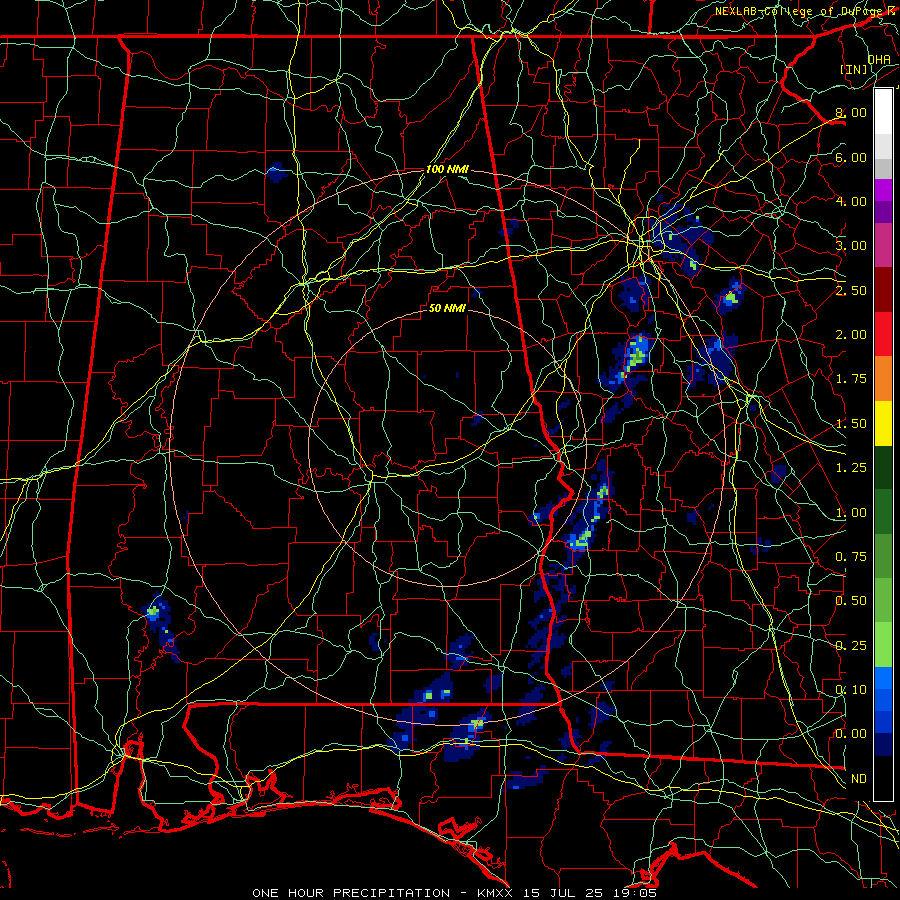Image resolution: width=900 pixels, height=900 pixels.
Task: Click the white swatch at legend top
Action: tap(883, 112)
